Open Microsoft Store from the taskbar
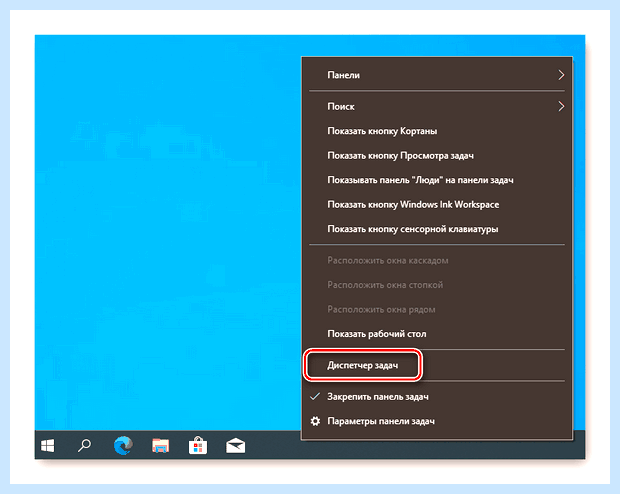Screen dimensions: 620x494 pos(198,445)
